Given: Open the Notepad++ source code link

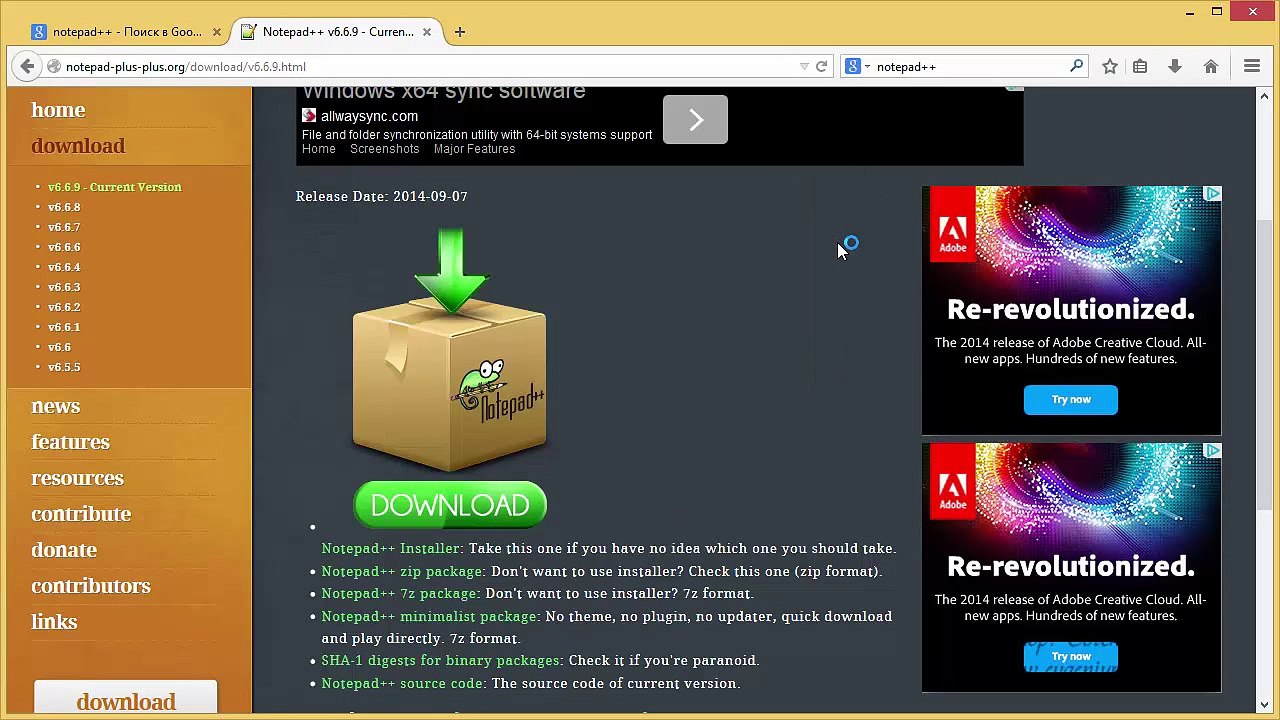Looking at the screenshot, I should pyautogui.click(x=403, y=683).
